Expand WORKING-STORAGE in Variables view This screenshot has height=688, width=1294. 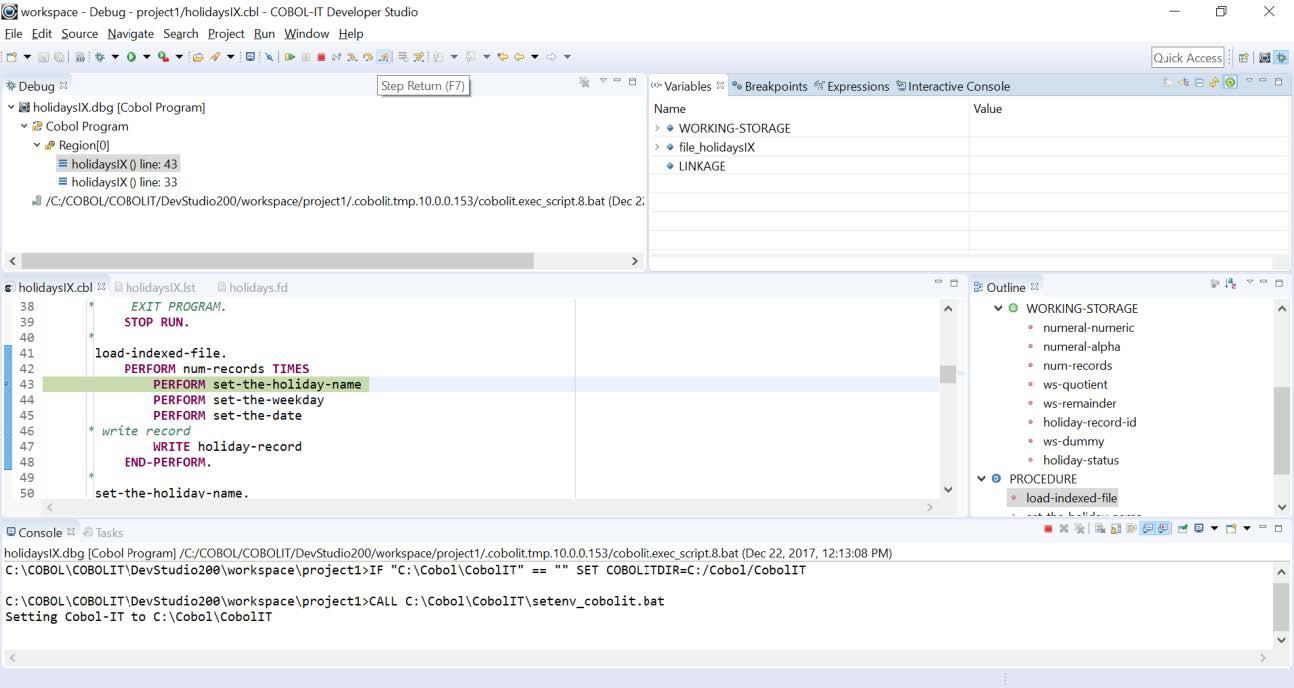click(658, 128)
